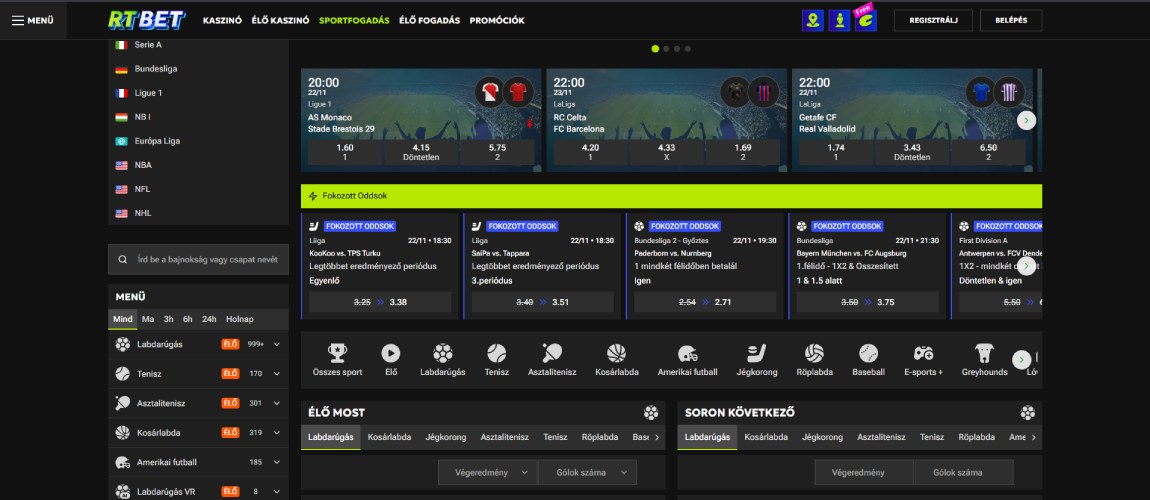The image size is (1150, 500).
Task: Pick 3.43 Döntetlen for Getafe match
Action: tap(913, 152)
